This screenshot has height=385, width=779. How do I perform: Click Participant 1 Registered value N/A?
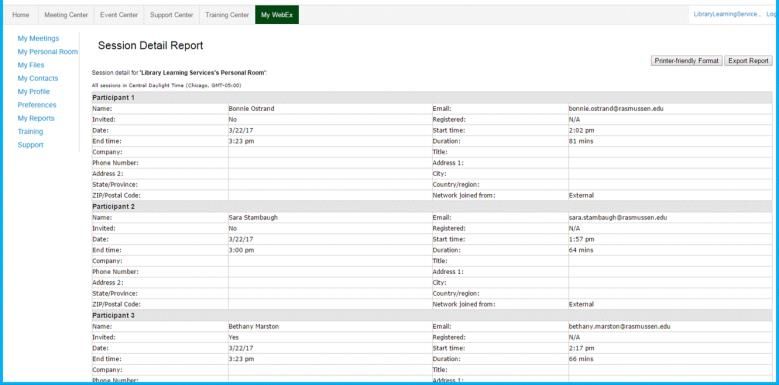click(574, 120)
